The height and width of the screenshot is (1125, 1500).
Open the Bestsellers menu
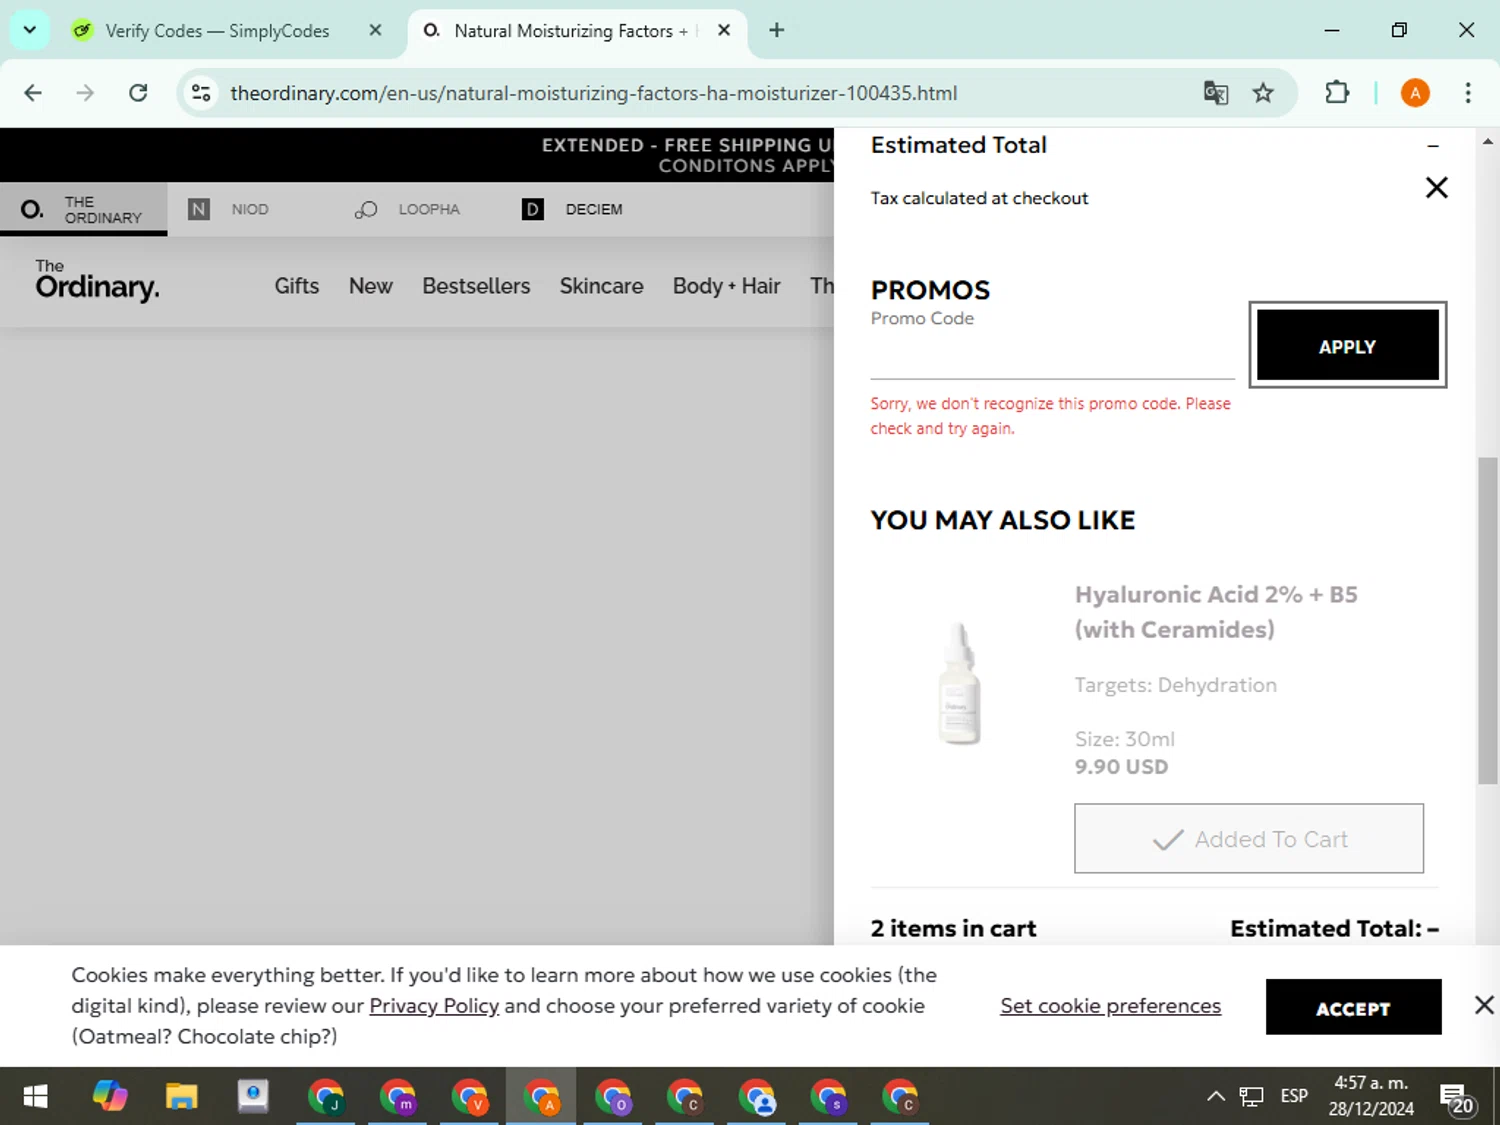tap(476, 286)
